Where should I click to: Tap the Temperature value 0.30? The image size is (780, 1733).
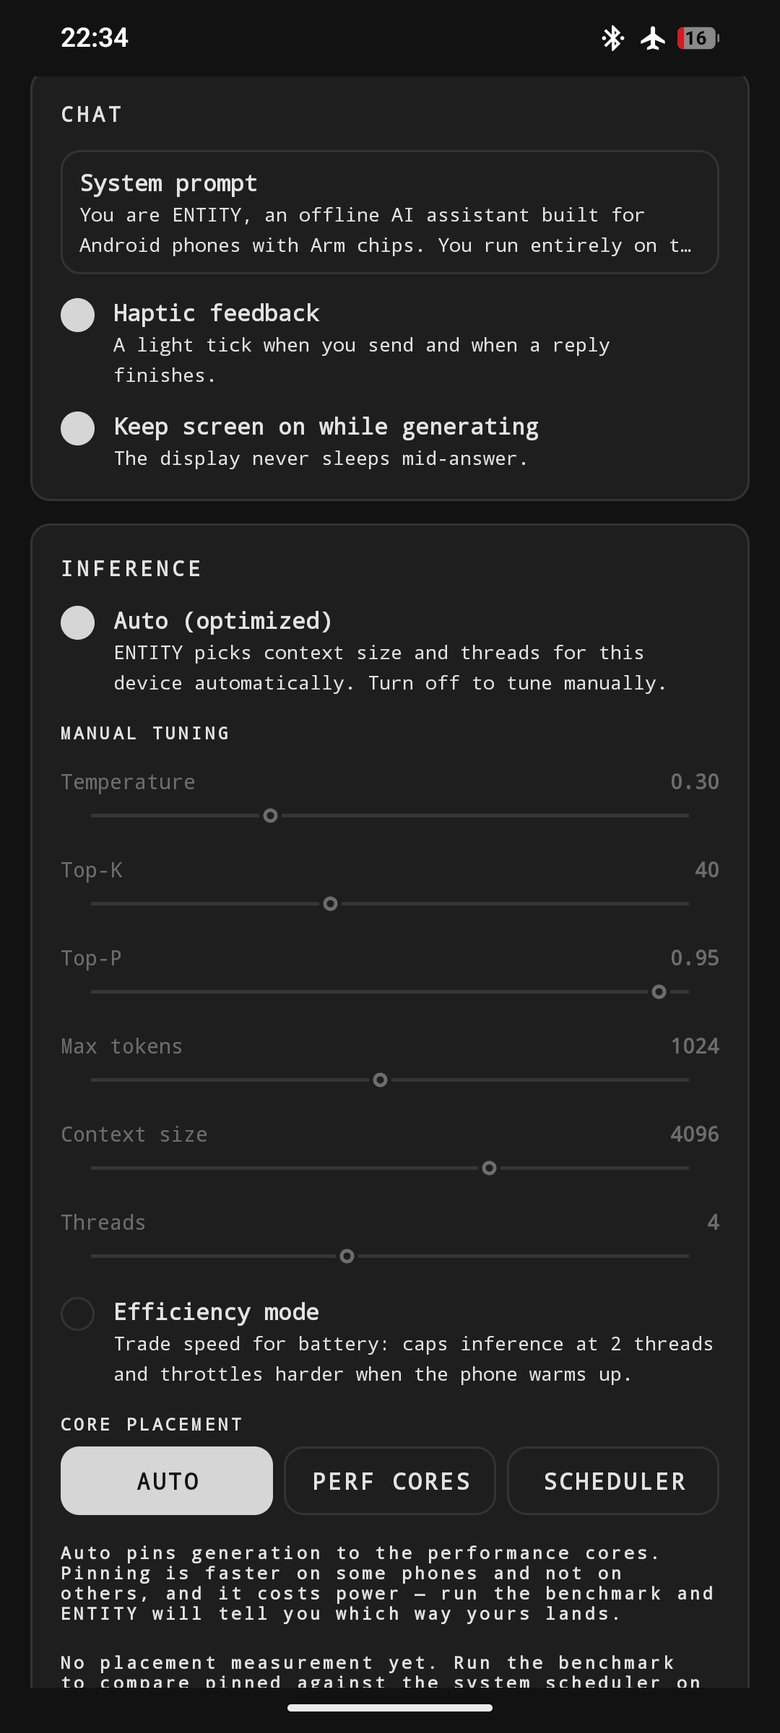(x=695, y=782)
